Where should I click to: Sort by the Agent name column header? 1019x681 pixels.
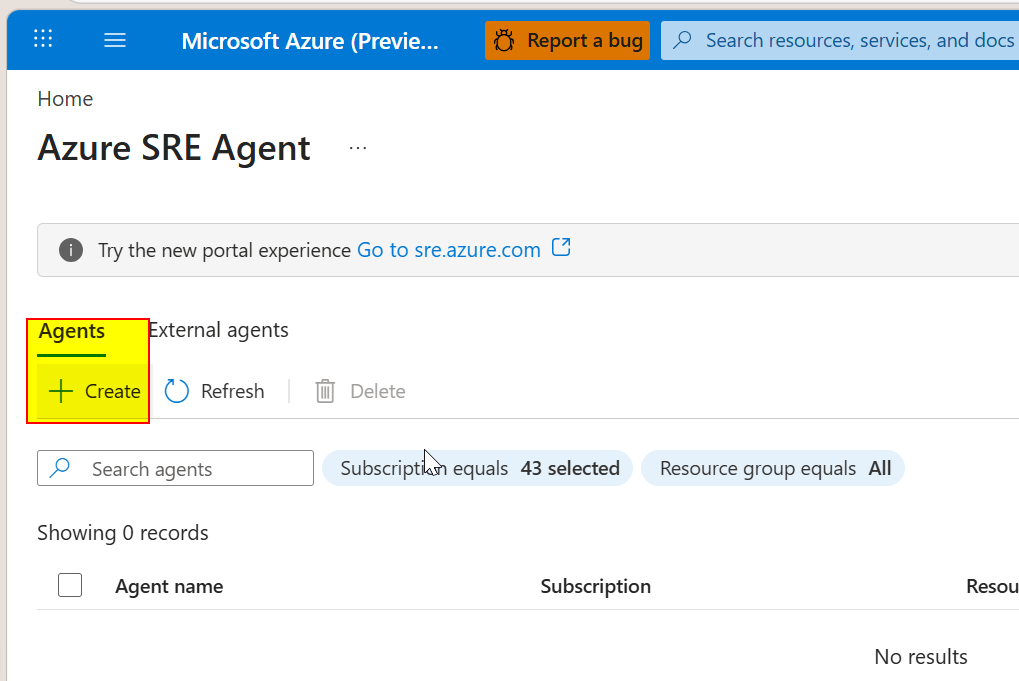169,586
